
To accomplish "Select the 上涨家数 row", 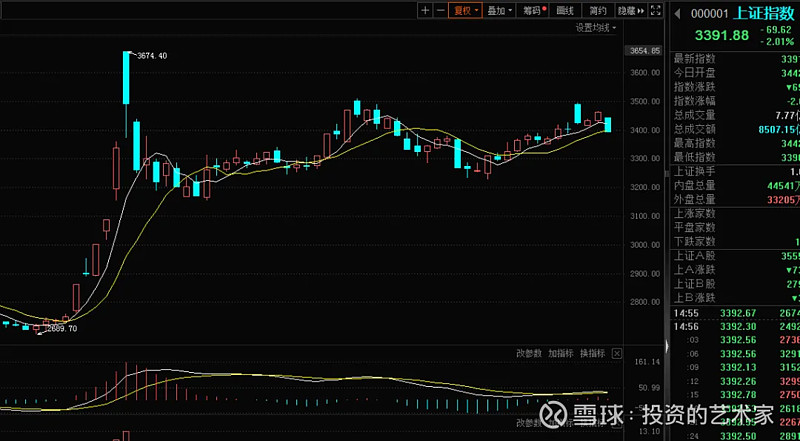I will point(735,213).
